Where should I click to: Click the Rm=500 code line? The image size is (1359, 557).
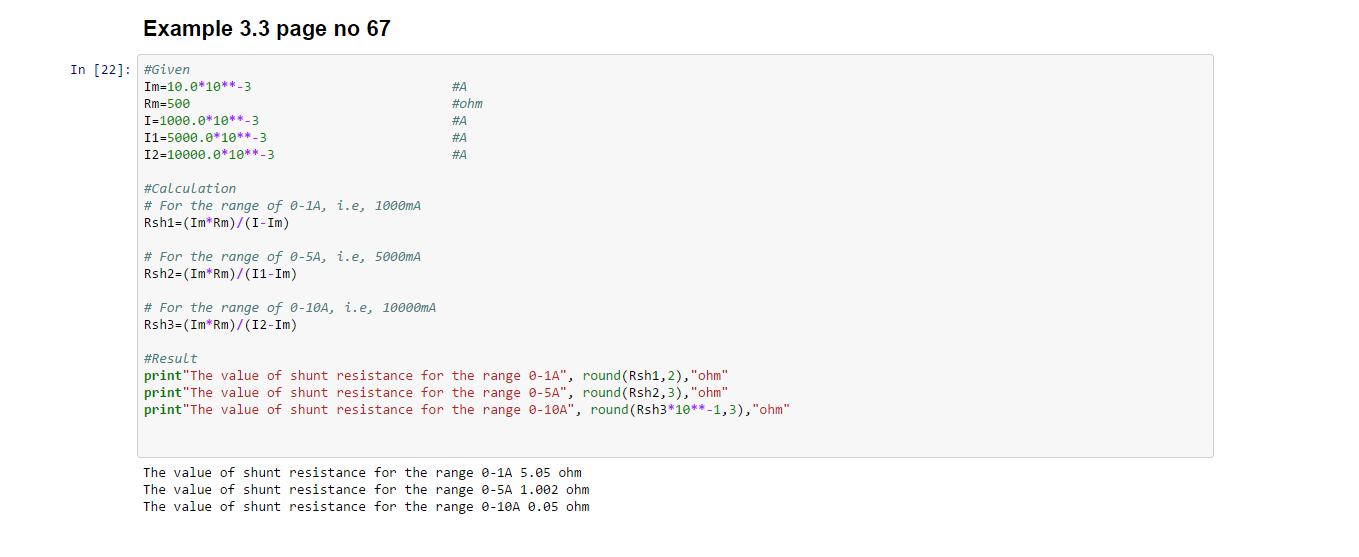coord(167,104)
